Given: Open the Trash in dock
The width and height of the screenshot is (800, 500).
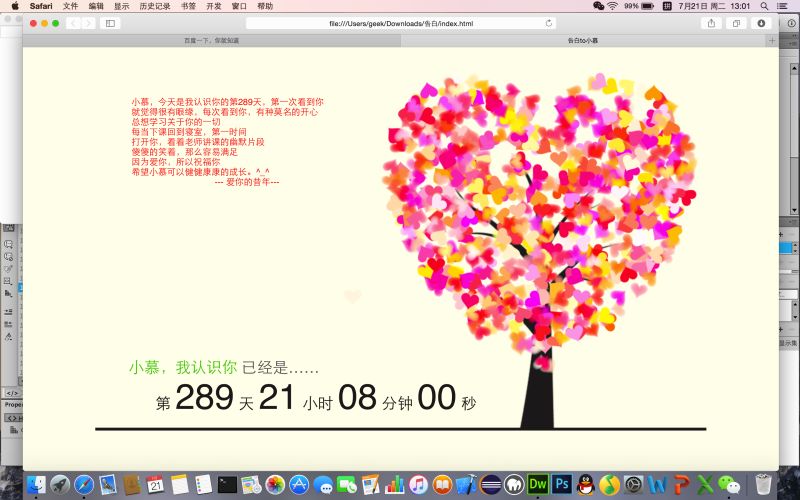Looking at the screenshot, I should [763, 484].
